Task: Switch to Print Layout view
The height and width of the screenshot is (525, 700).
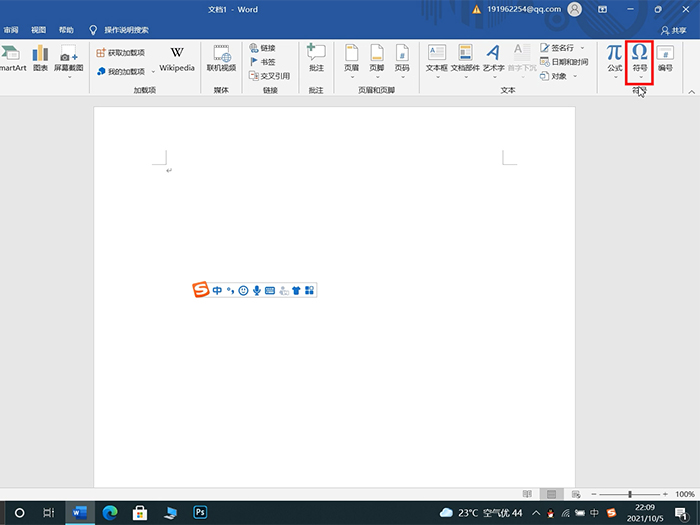Action: [x=551, y=494]
